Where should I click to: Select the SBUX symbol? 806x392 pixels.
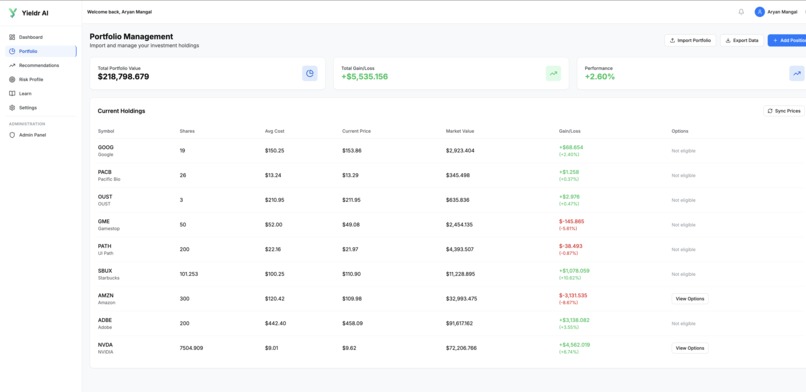tap(105, 271)
